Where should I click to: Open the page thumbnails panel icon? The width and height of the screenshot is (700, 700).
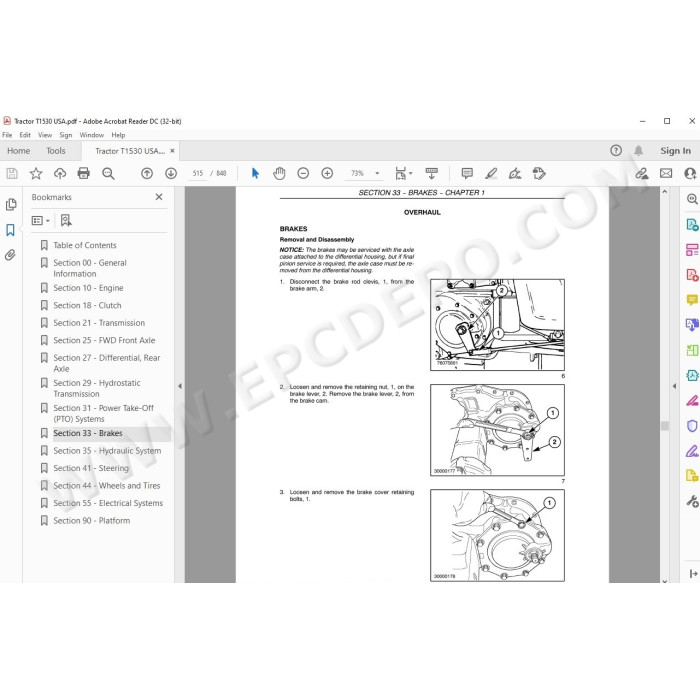pos(11,204)
